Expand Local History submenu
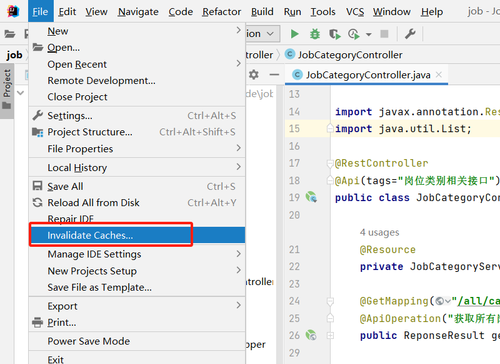This screenshot has width=500, height=364. tap(137, 167)
